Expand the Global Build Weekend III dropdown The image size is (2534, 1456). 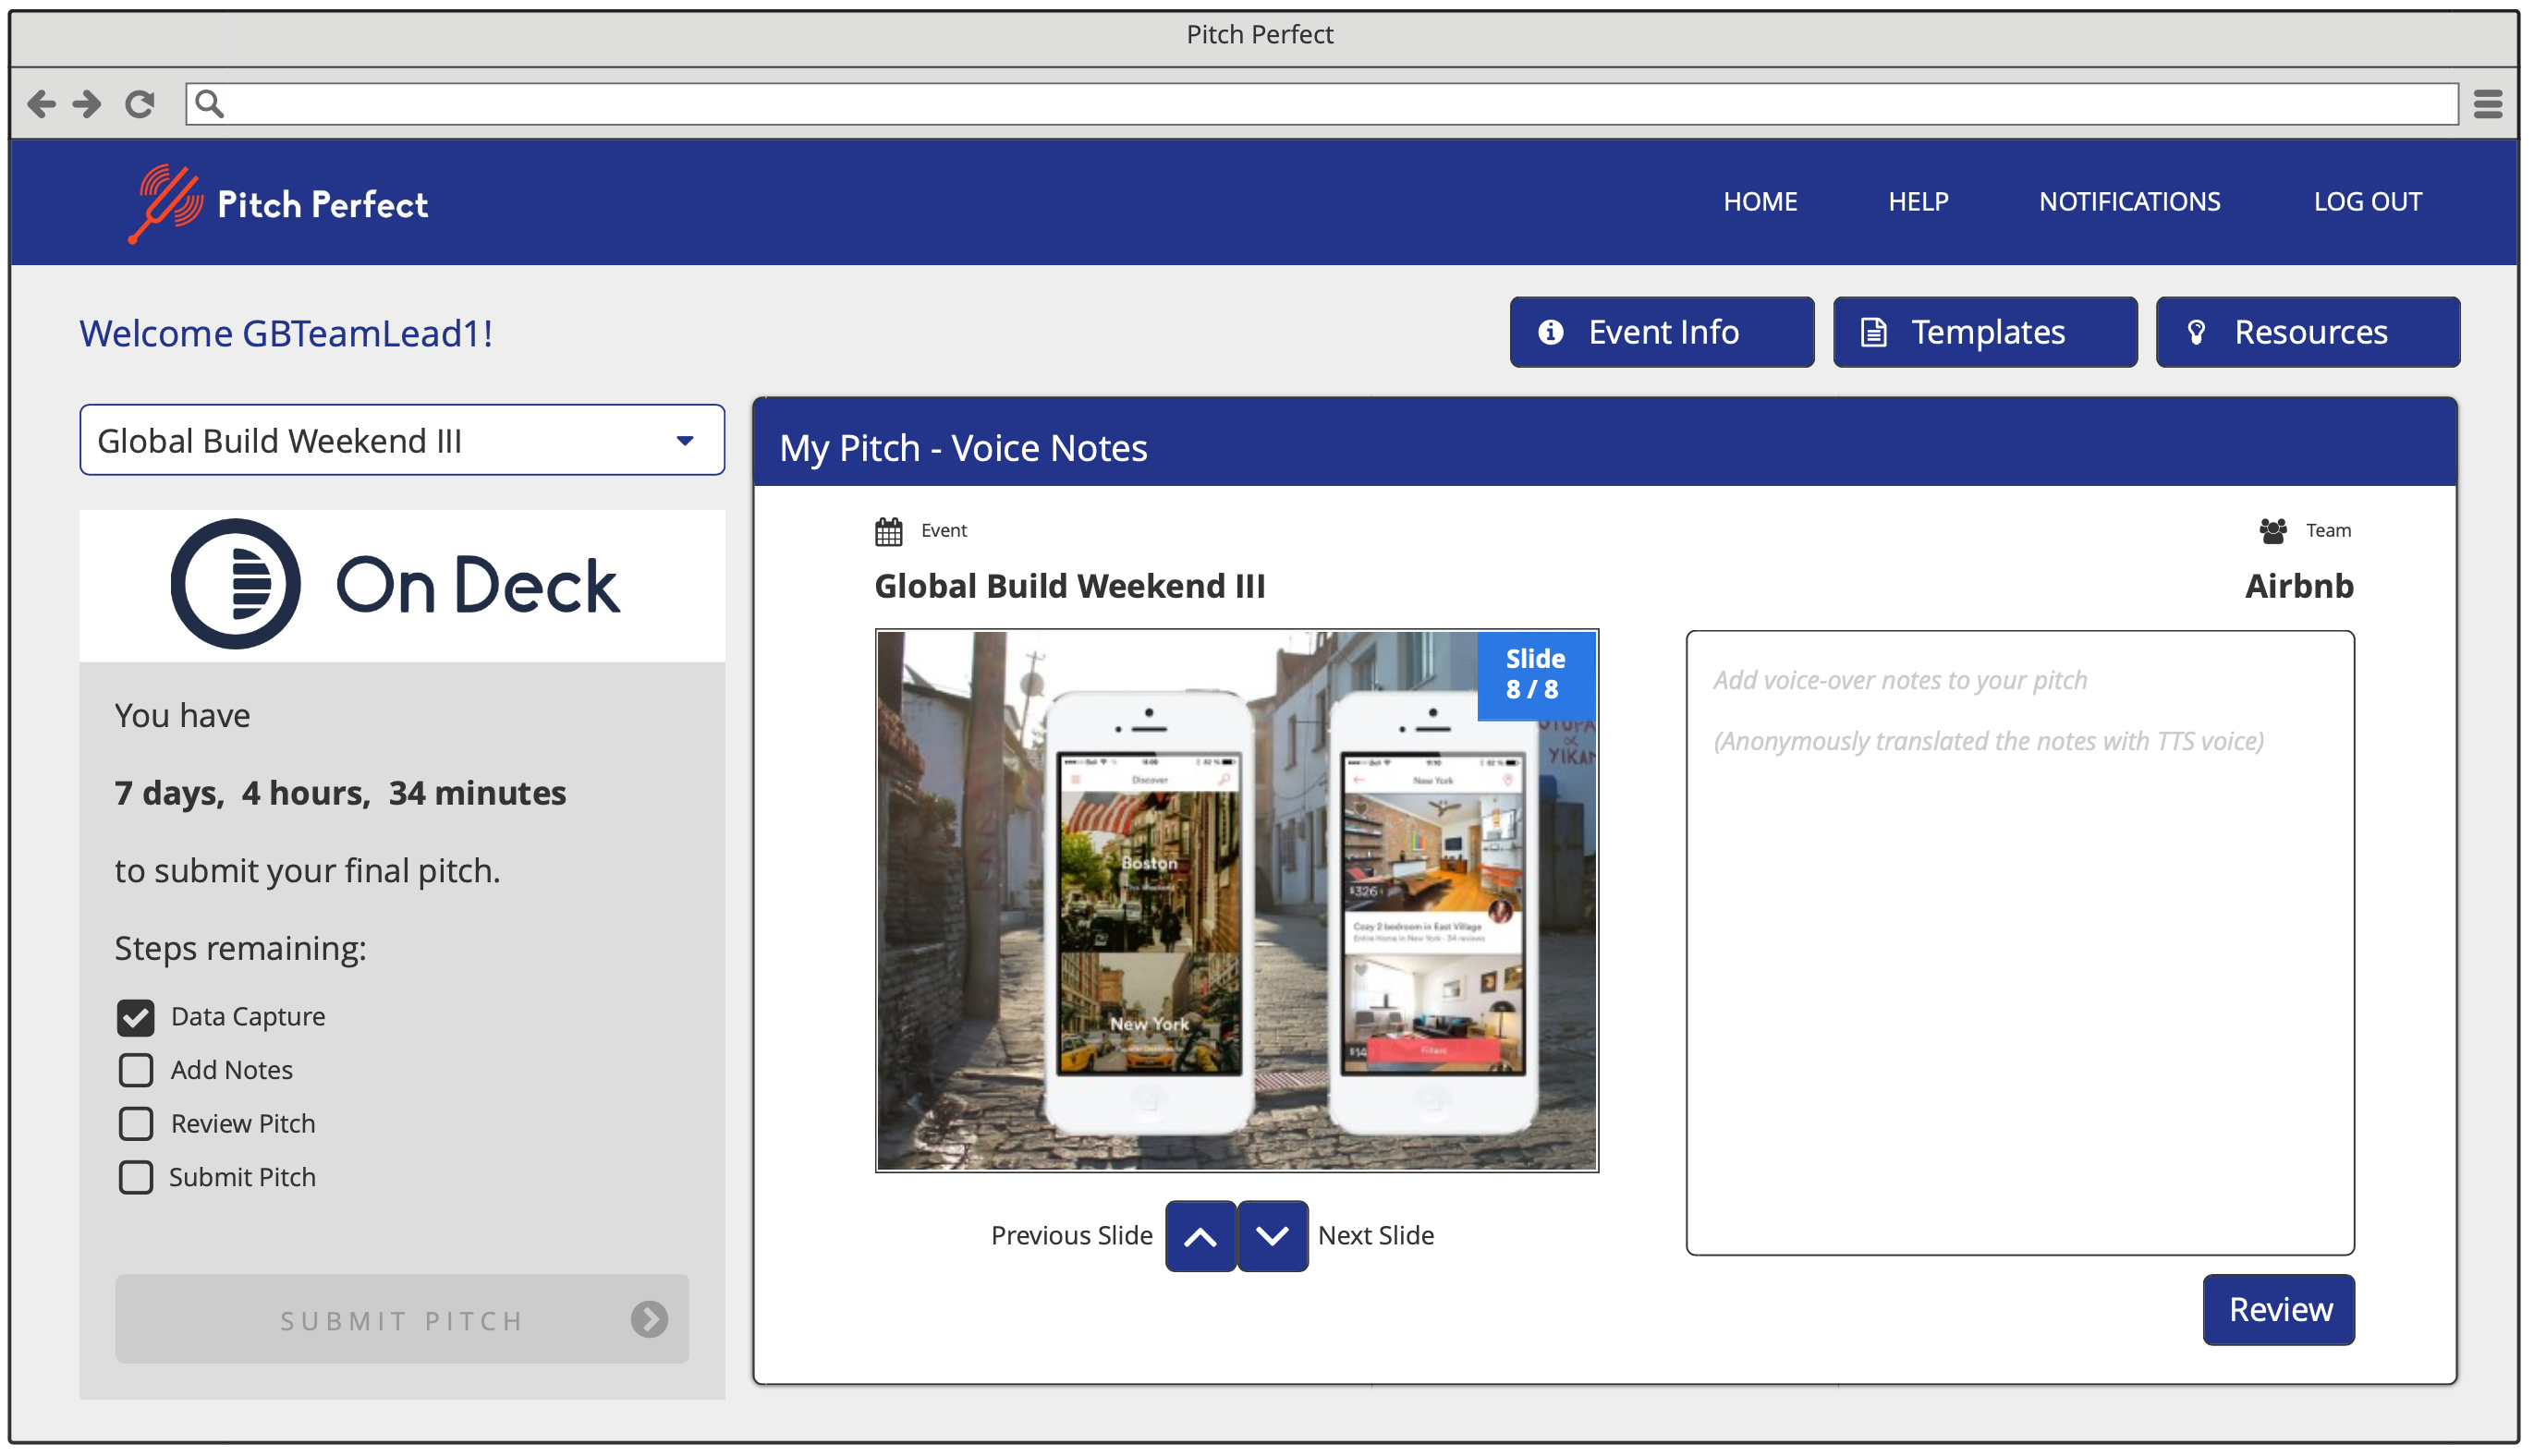pos(402,441)
